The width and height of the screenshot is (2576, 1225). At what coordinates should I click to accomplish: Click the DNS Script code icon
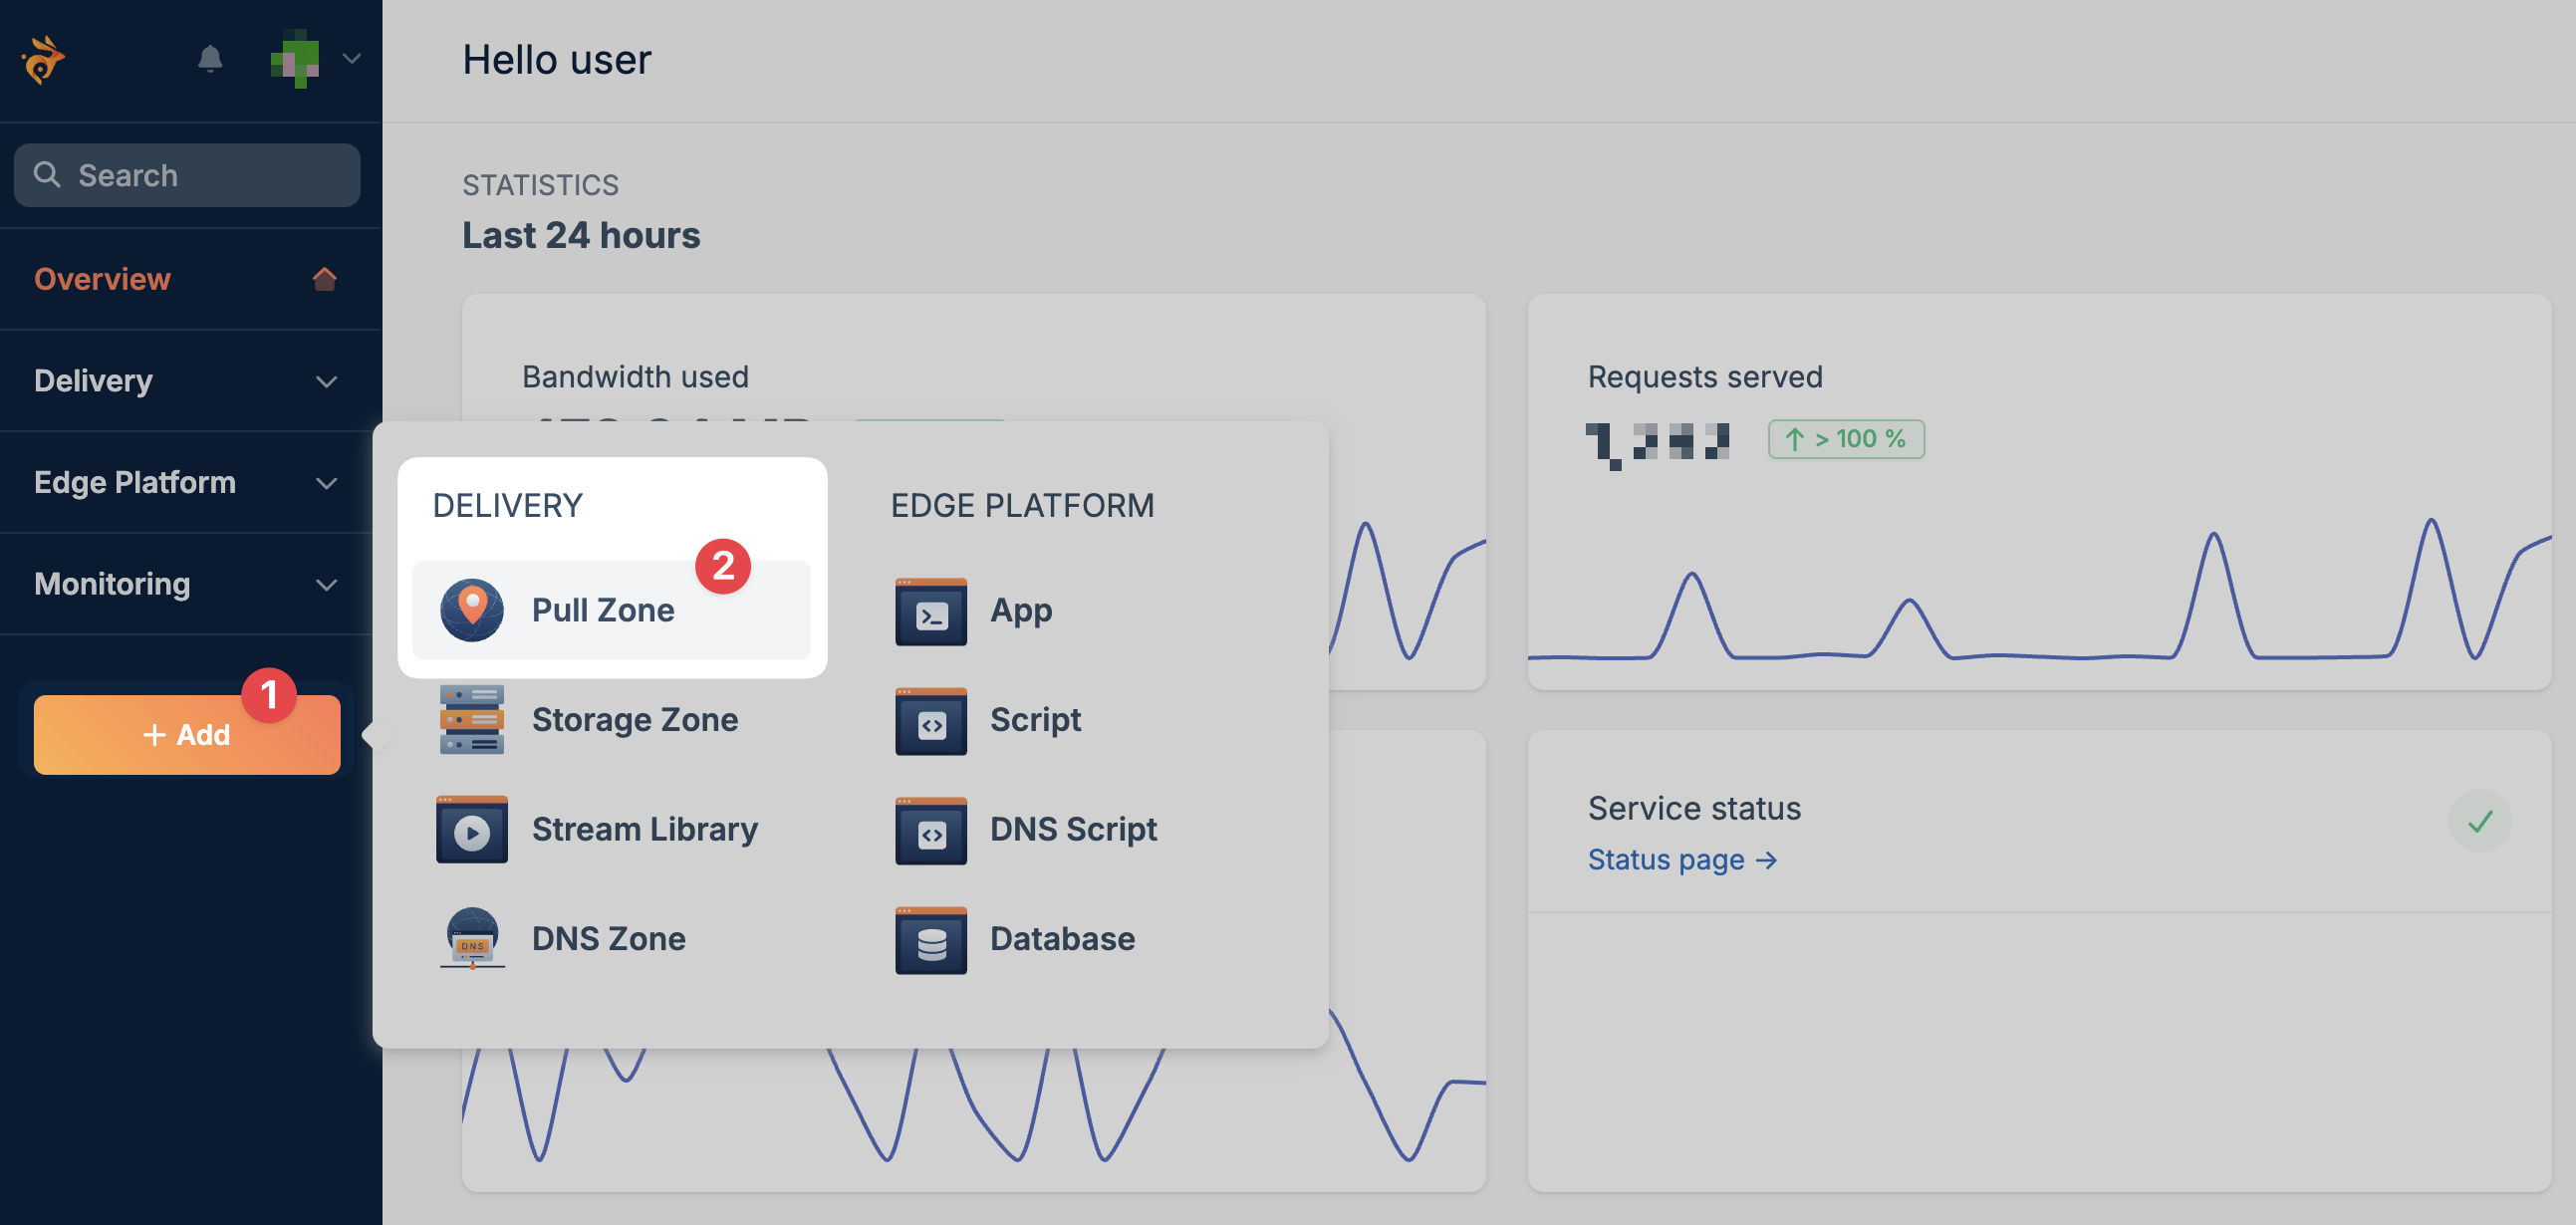930,831
